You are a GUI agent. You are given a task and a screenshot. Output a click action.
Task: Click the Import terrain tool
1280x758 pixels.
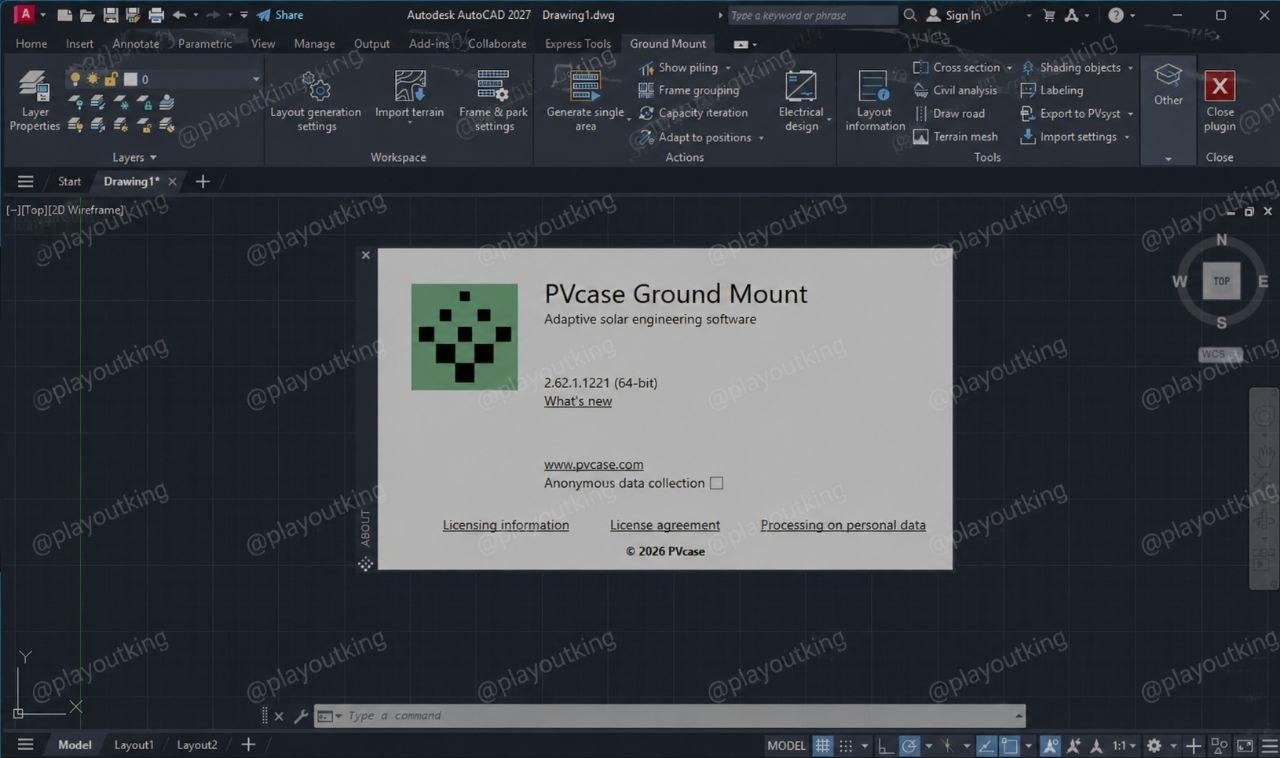click(409, 95)
